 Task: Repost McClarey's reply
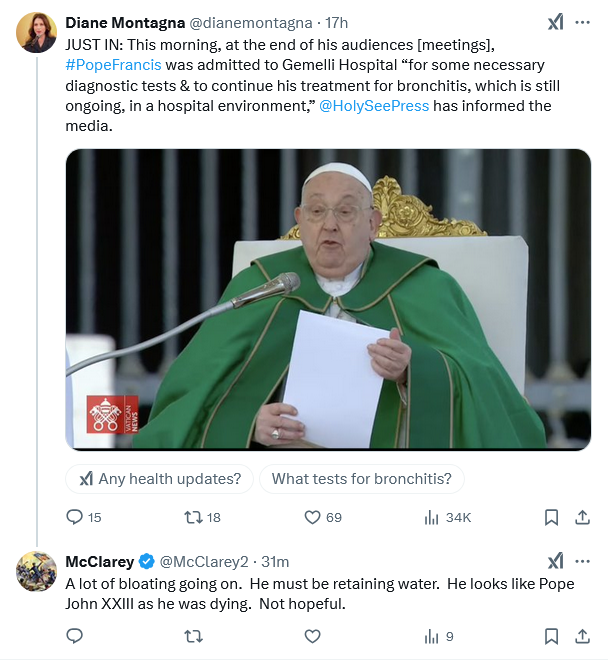(x=194, y=635)
